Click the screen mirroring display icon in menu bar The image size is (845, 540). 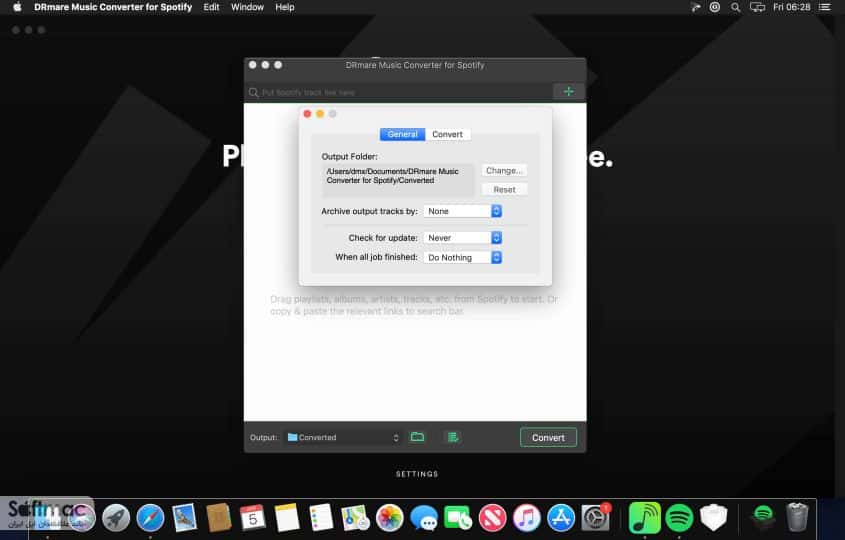click(757, 7)
